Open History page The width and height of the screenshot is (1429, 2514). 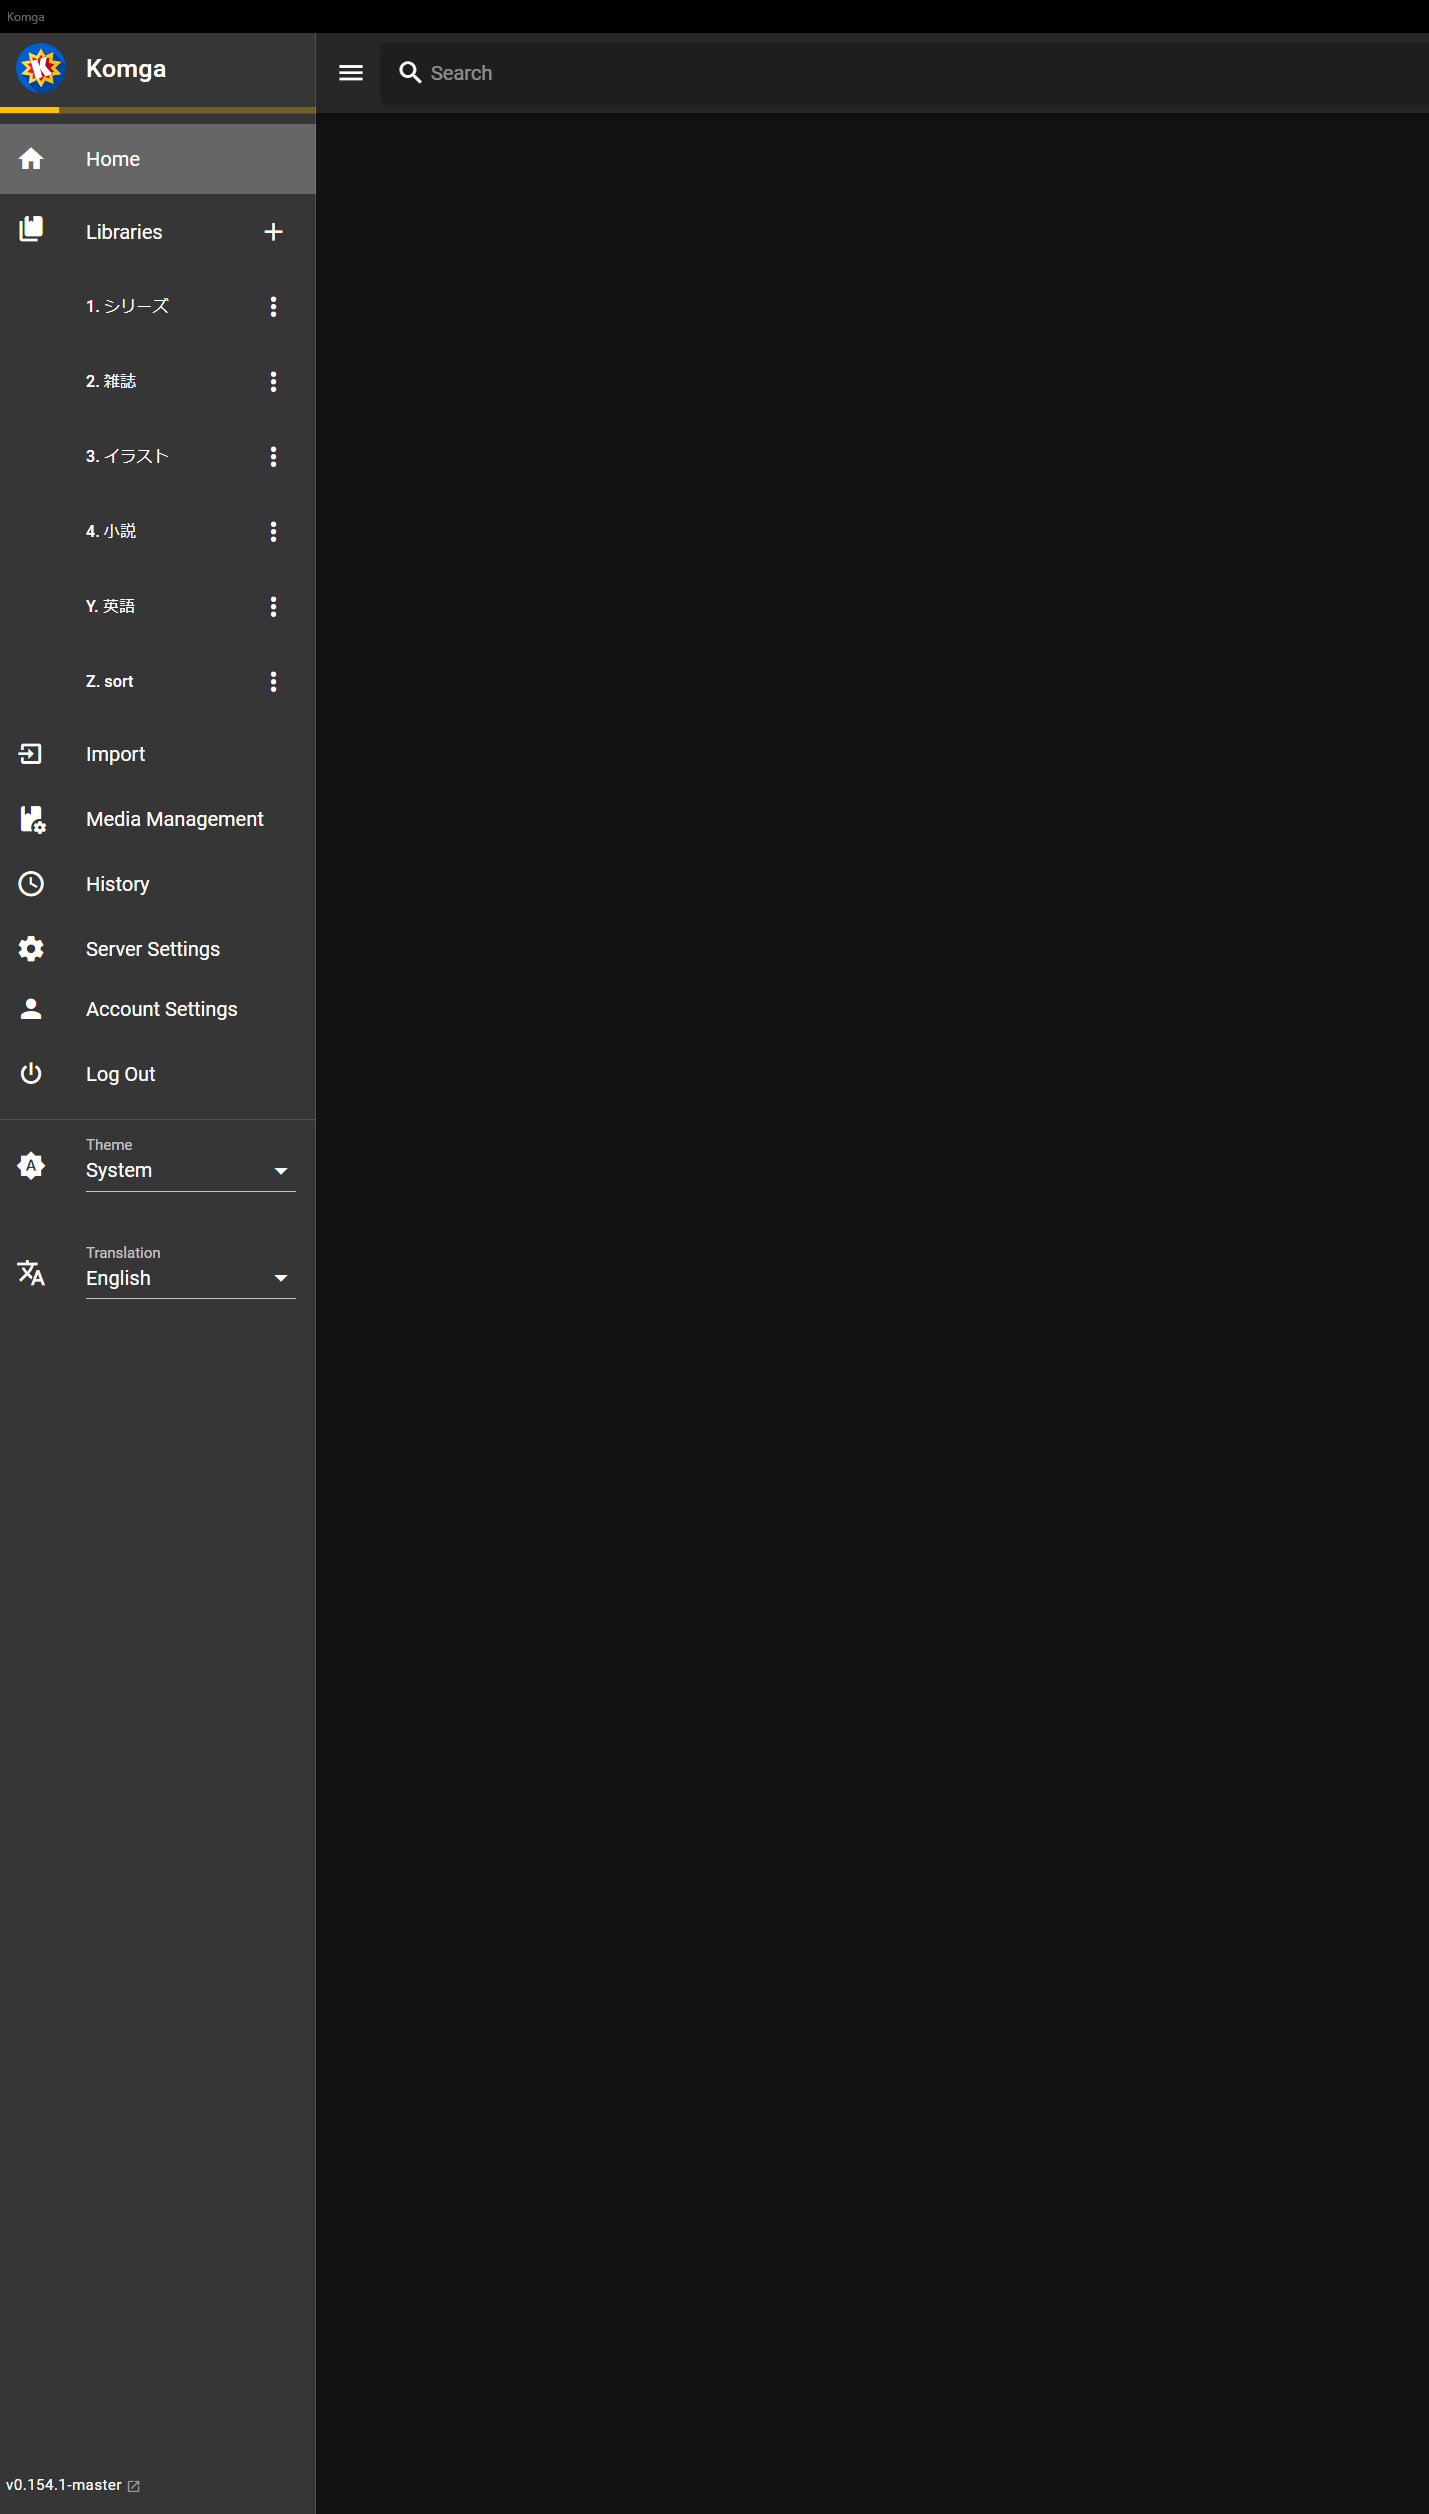pyautogui.click(x=158, y=884)
